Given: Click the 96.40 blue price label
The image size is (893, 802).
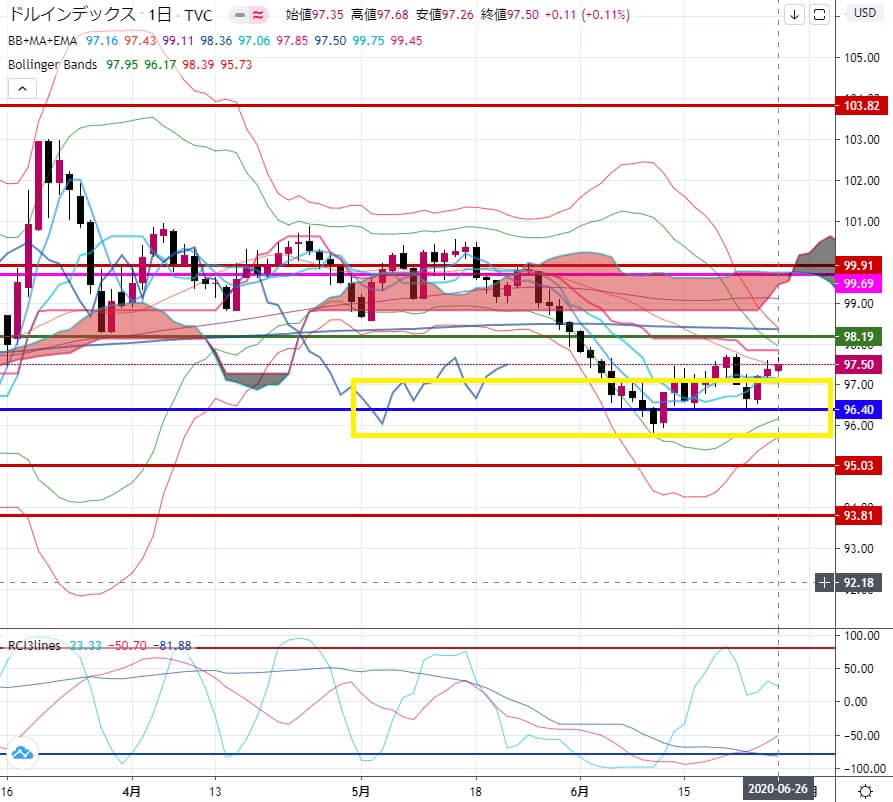Looking at the screenshot, I should click(x=858, y=410).
